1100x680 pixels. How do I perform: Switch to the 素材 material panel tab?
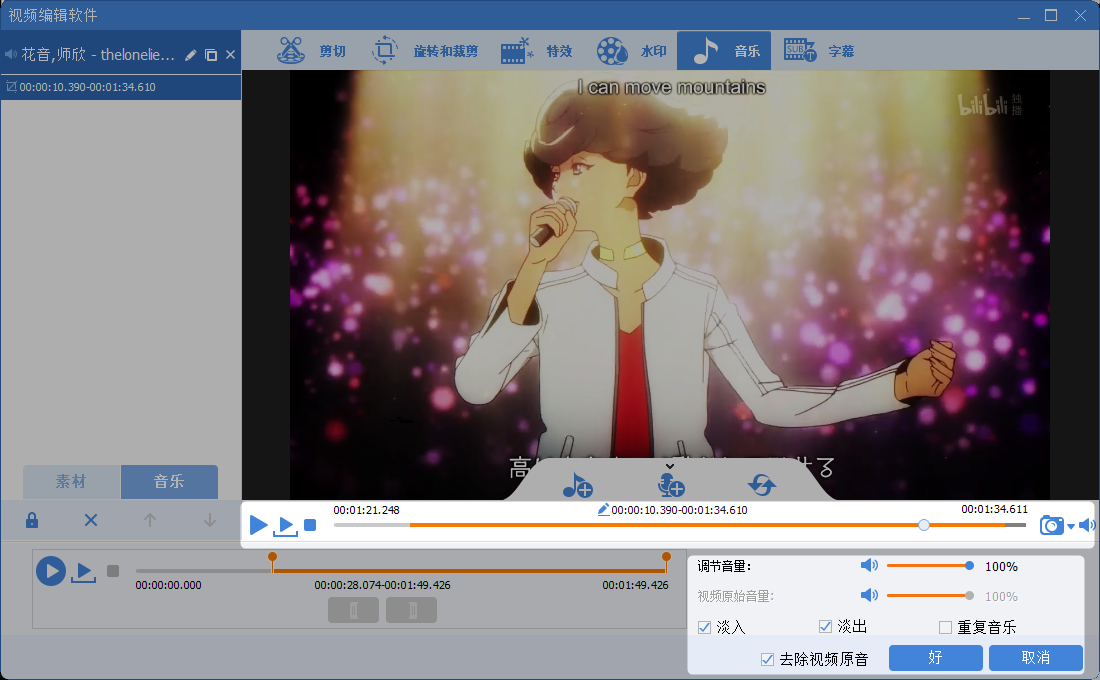72,481
